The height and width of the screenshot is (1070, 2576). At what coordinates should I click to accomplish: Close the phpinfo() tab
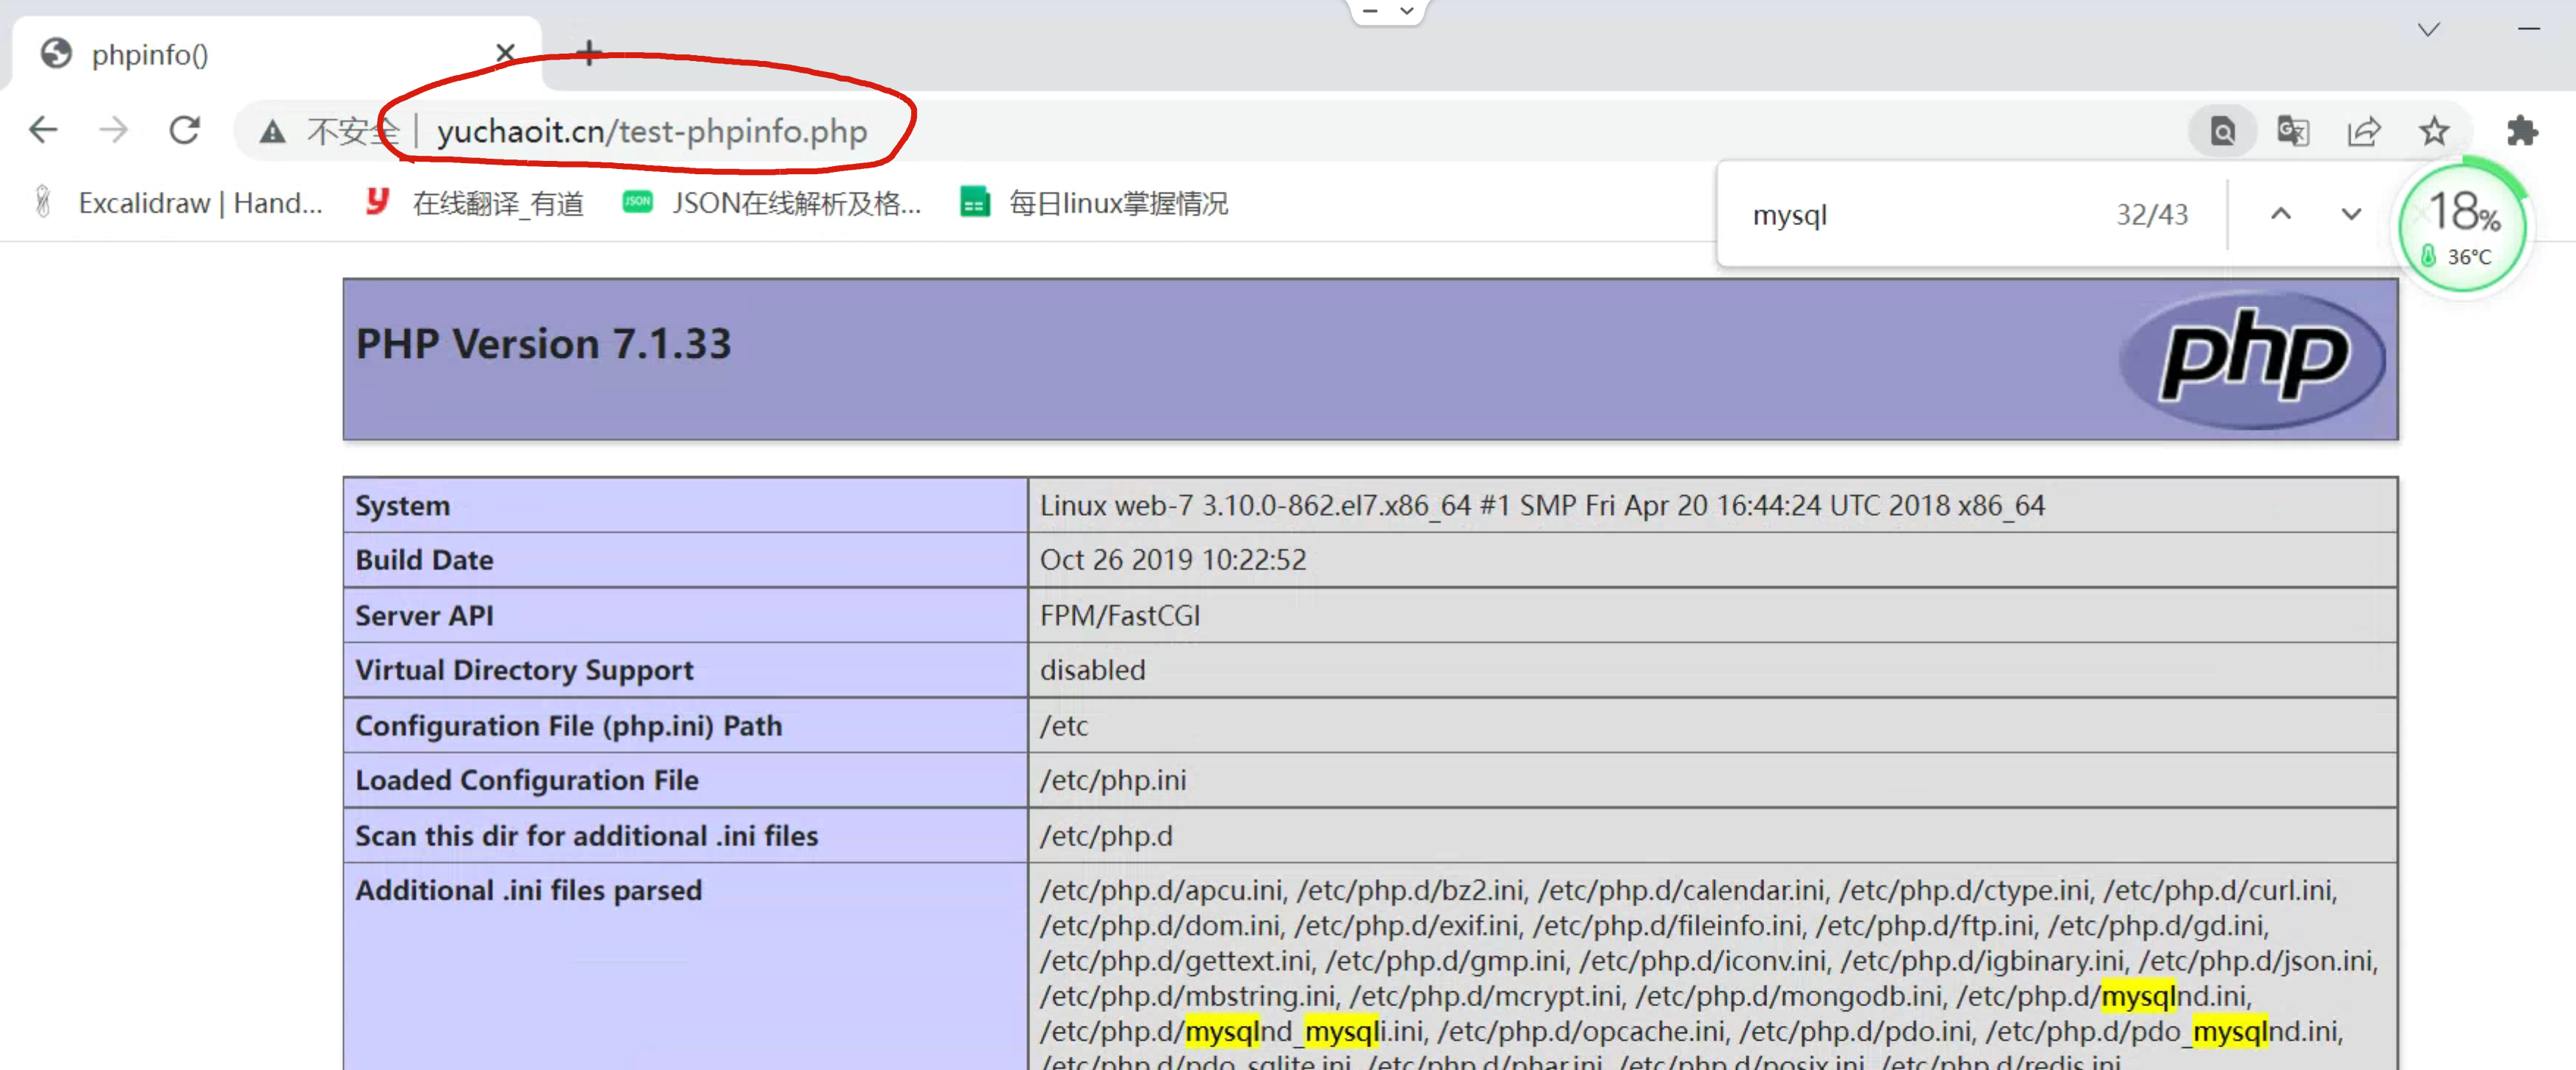tap(505, 53)
